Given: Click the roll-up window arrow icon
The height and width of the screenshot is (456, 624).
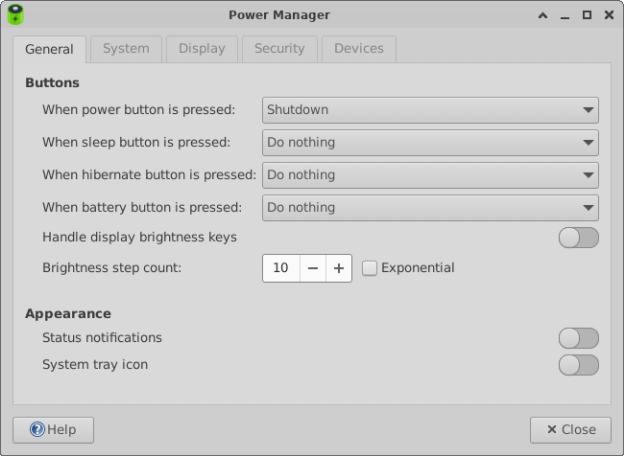Looking at the screenshot, I should tap(543, 15).
